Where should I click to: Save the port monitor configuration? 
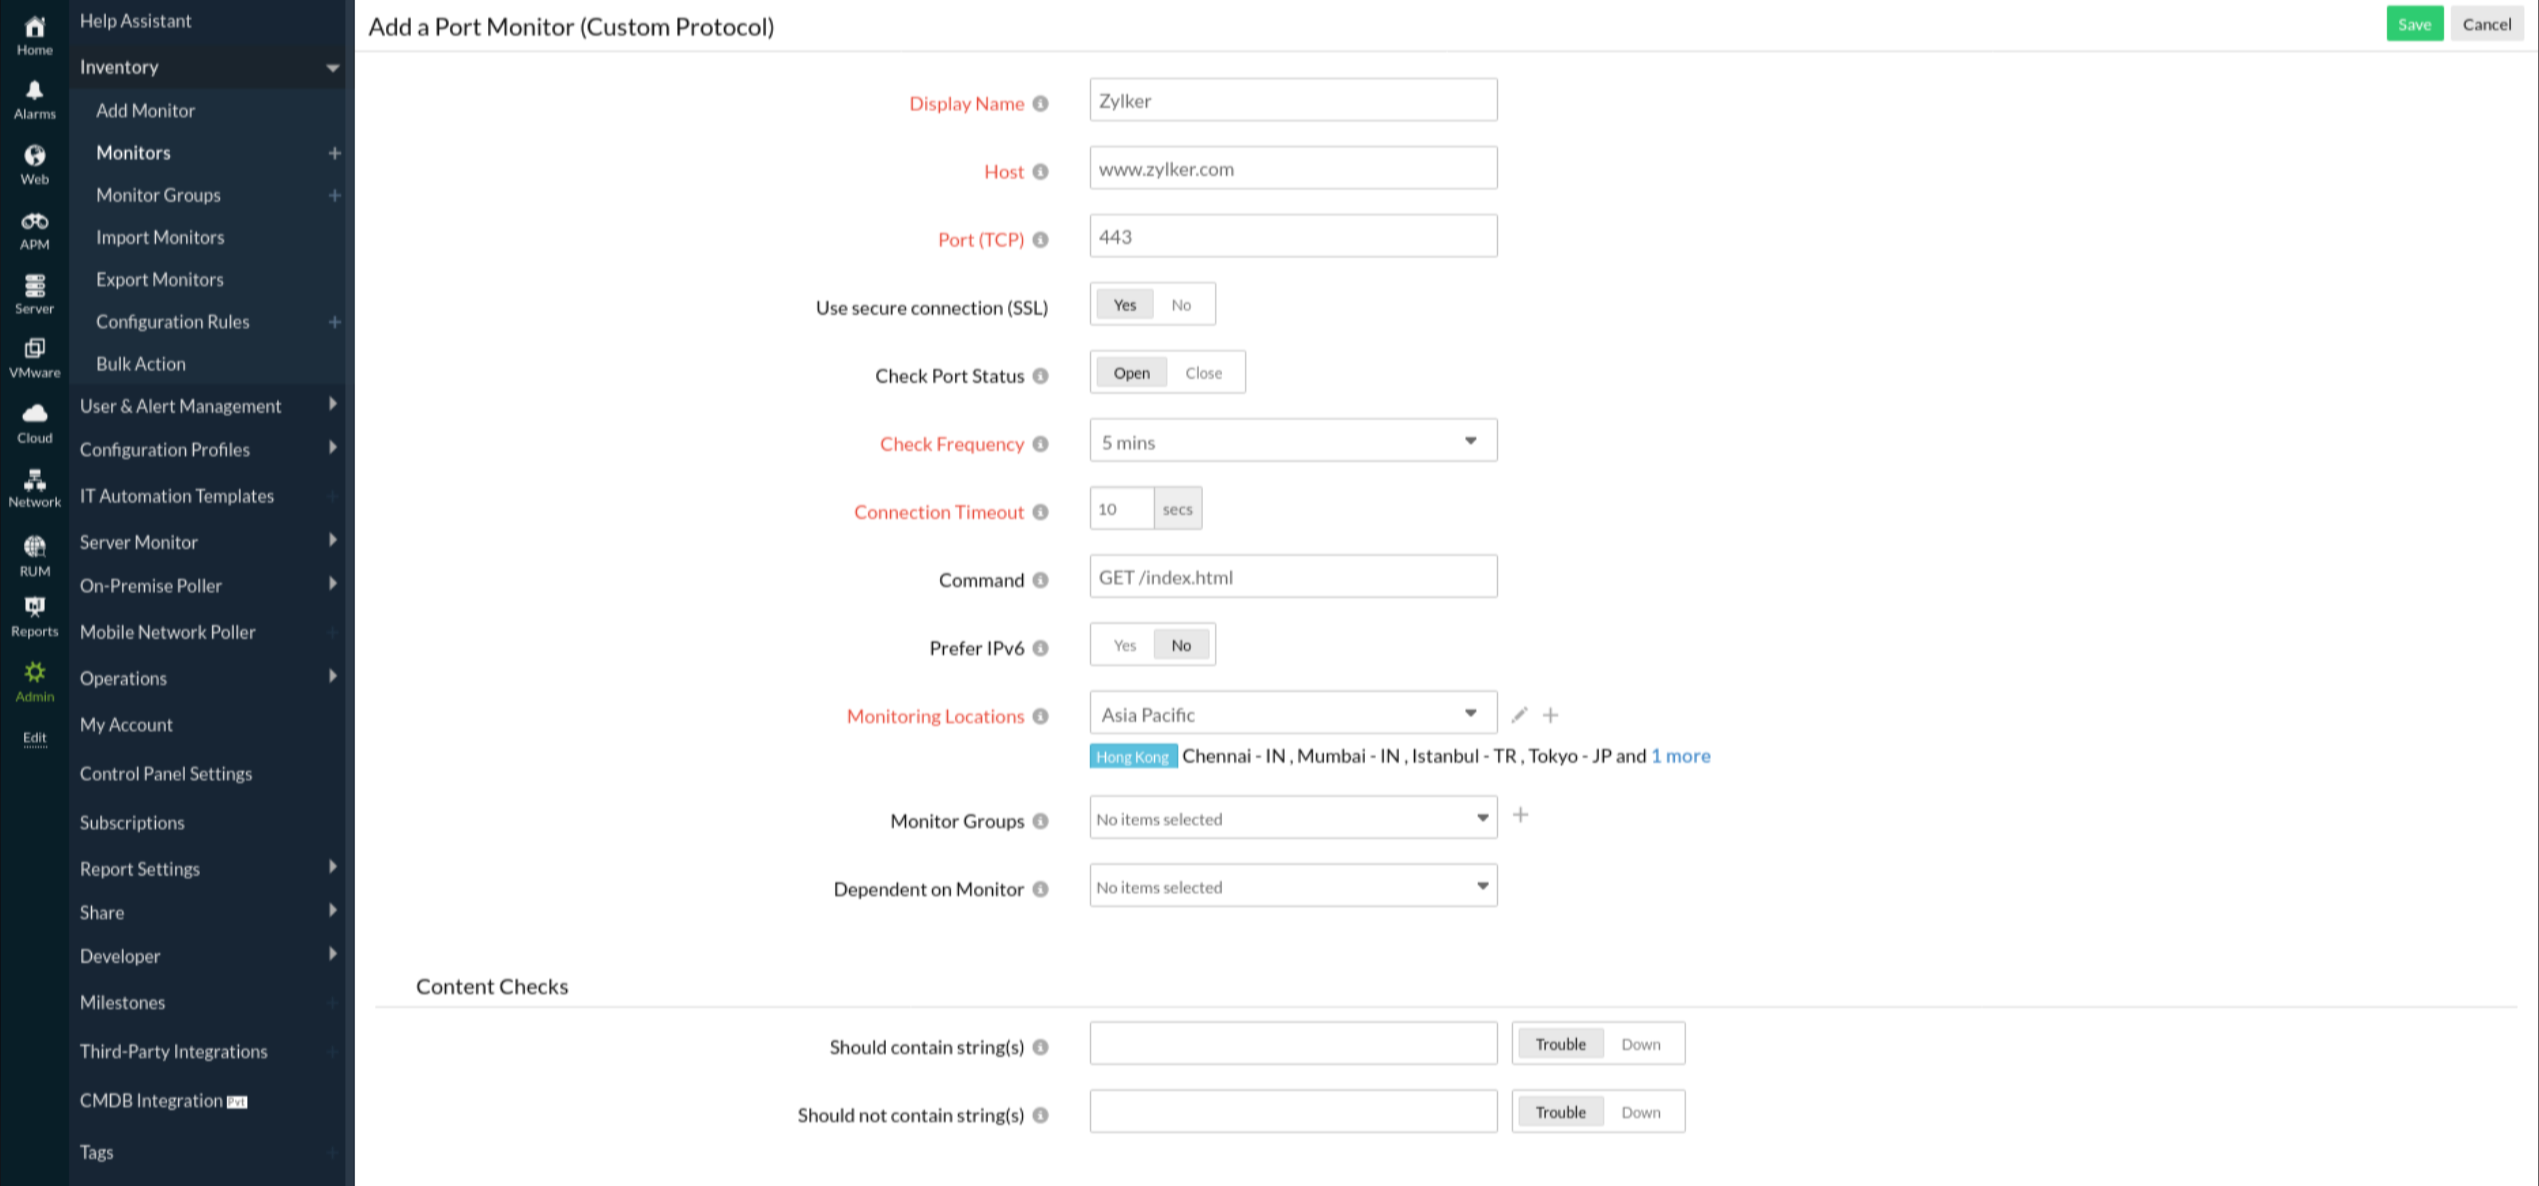click(x=2414, y=23)
